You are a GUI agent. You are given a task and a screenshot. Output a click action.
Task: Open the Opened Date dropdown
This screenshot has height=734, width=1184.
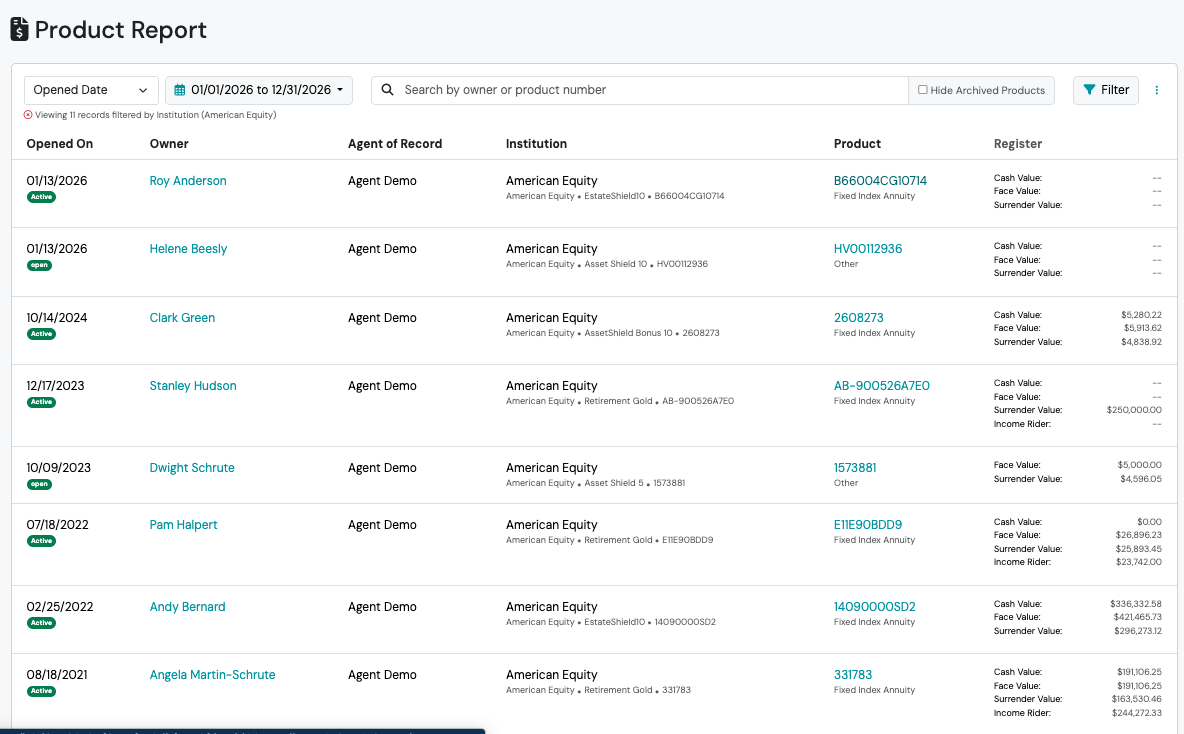[x=91, y=90]
